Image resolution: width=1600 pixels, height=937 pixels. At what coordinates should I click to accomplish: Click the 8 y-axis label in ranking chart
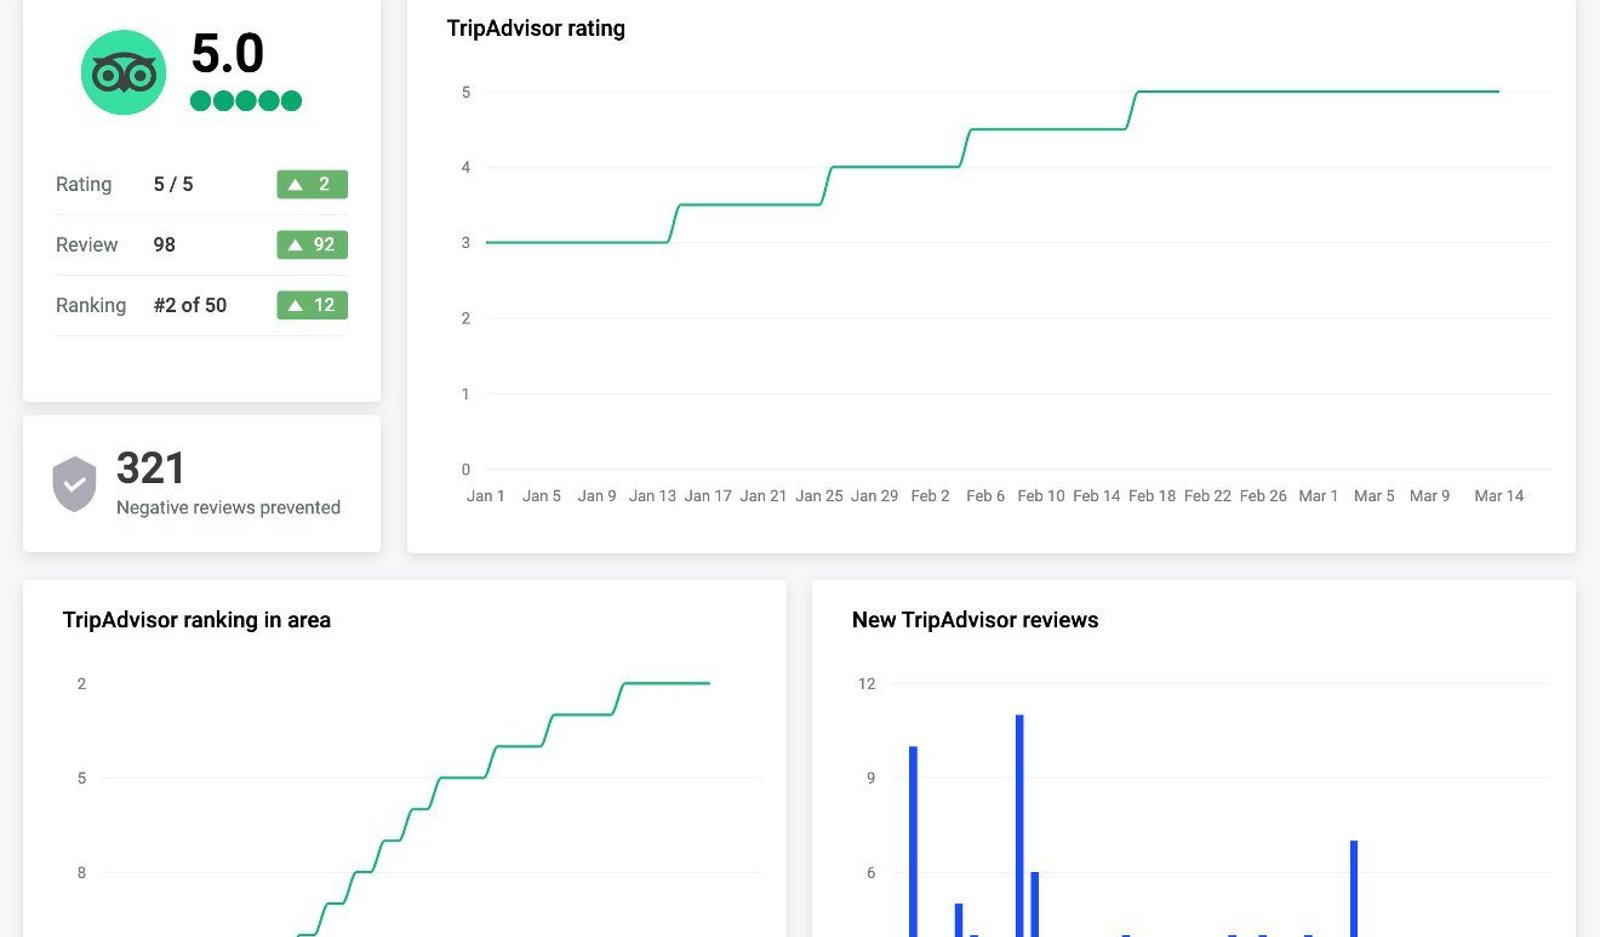coord(82,873)
